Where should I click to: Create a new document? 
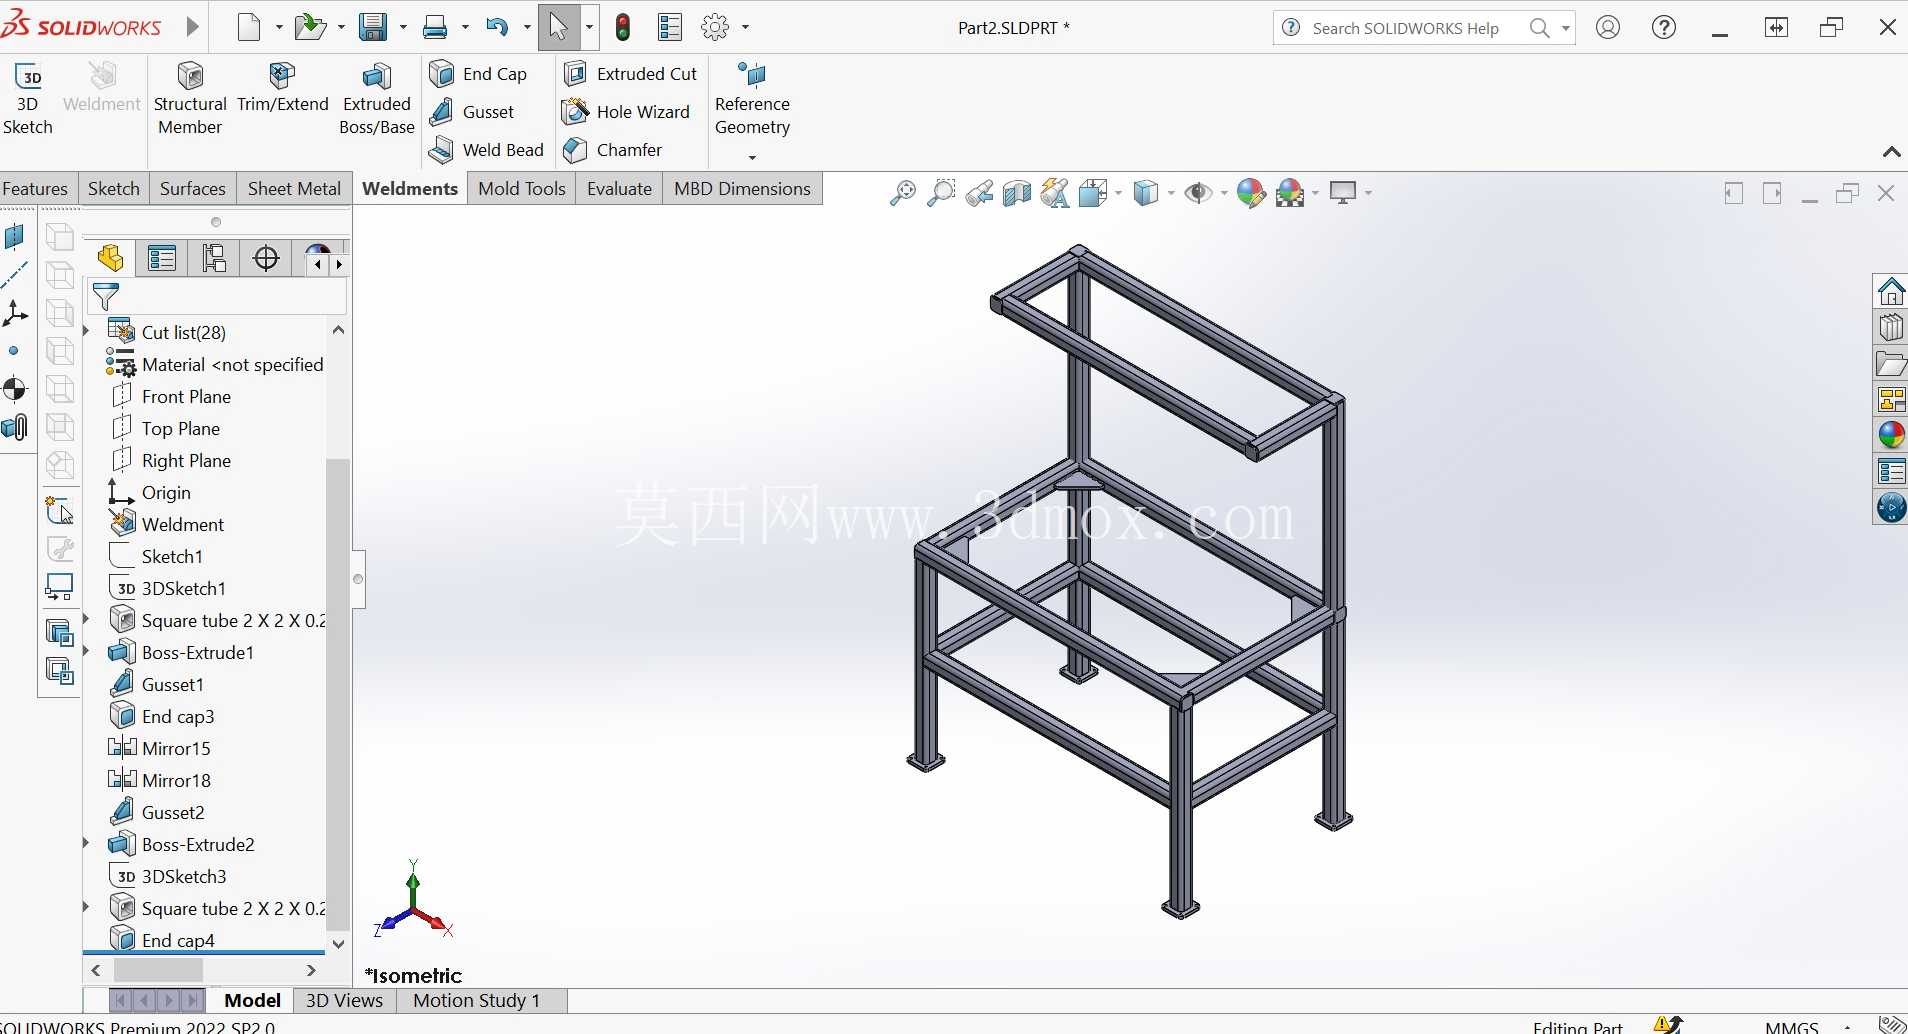(x=249, y=27)
